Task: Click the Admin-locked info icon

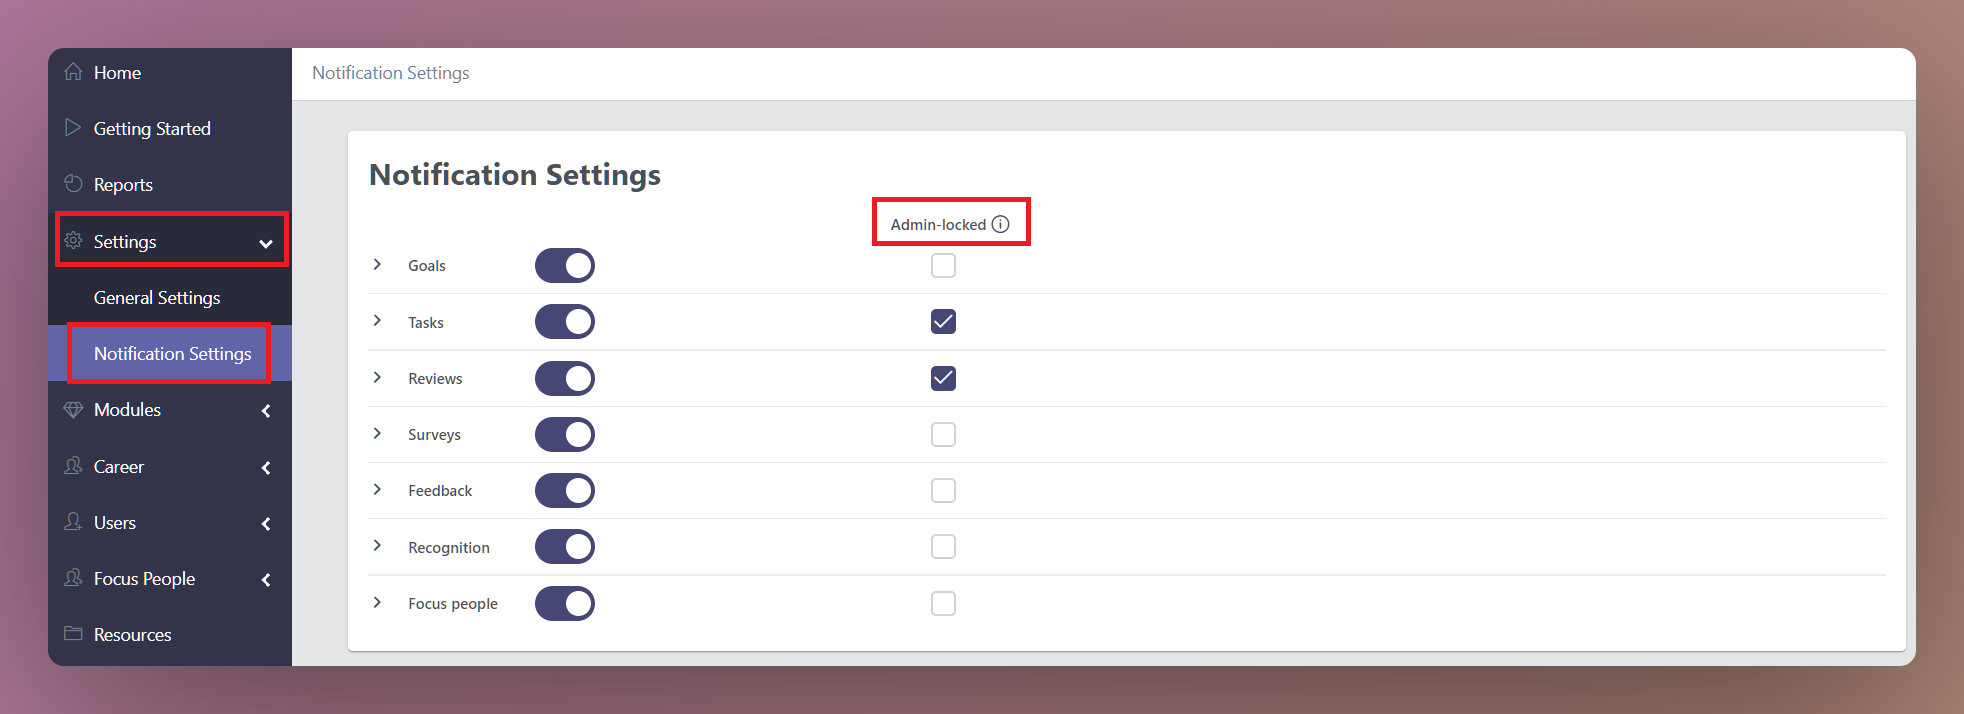Action: tap(1000, 224)
